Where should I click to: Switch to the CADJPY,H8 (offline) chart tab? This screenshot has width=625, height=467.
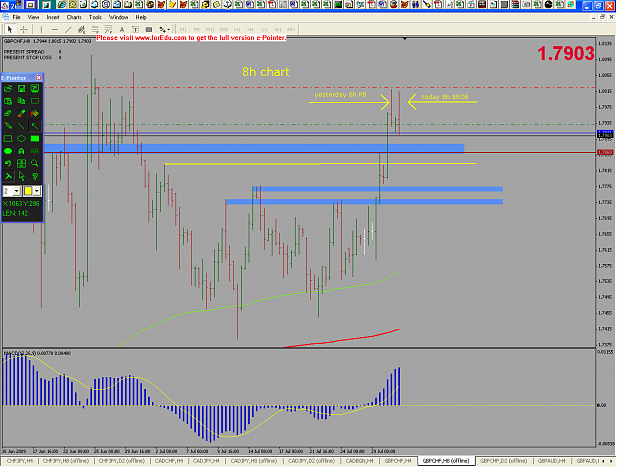point(254,461)
